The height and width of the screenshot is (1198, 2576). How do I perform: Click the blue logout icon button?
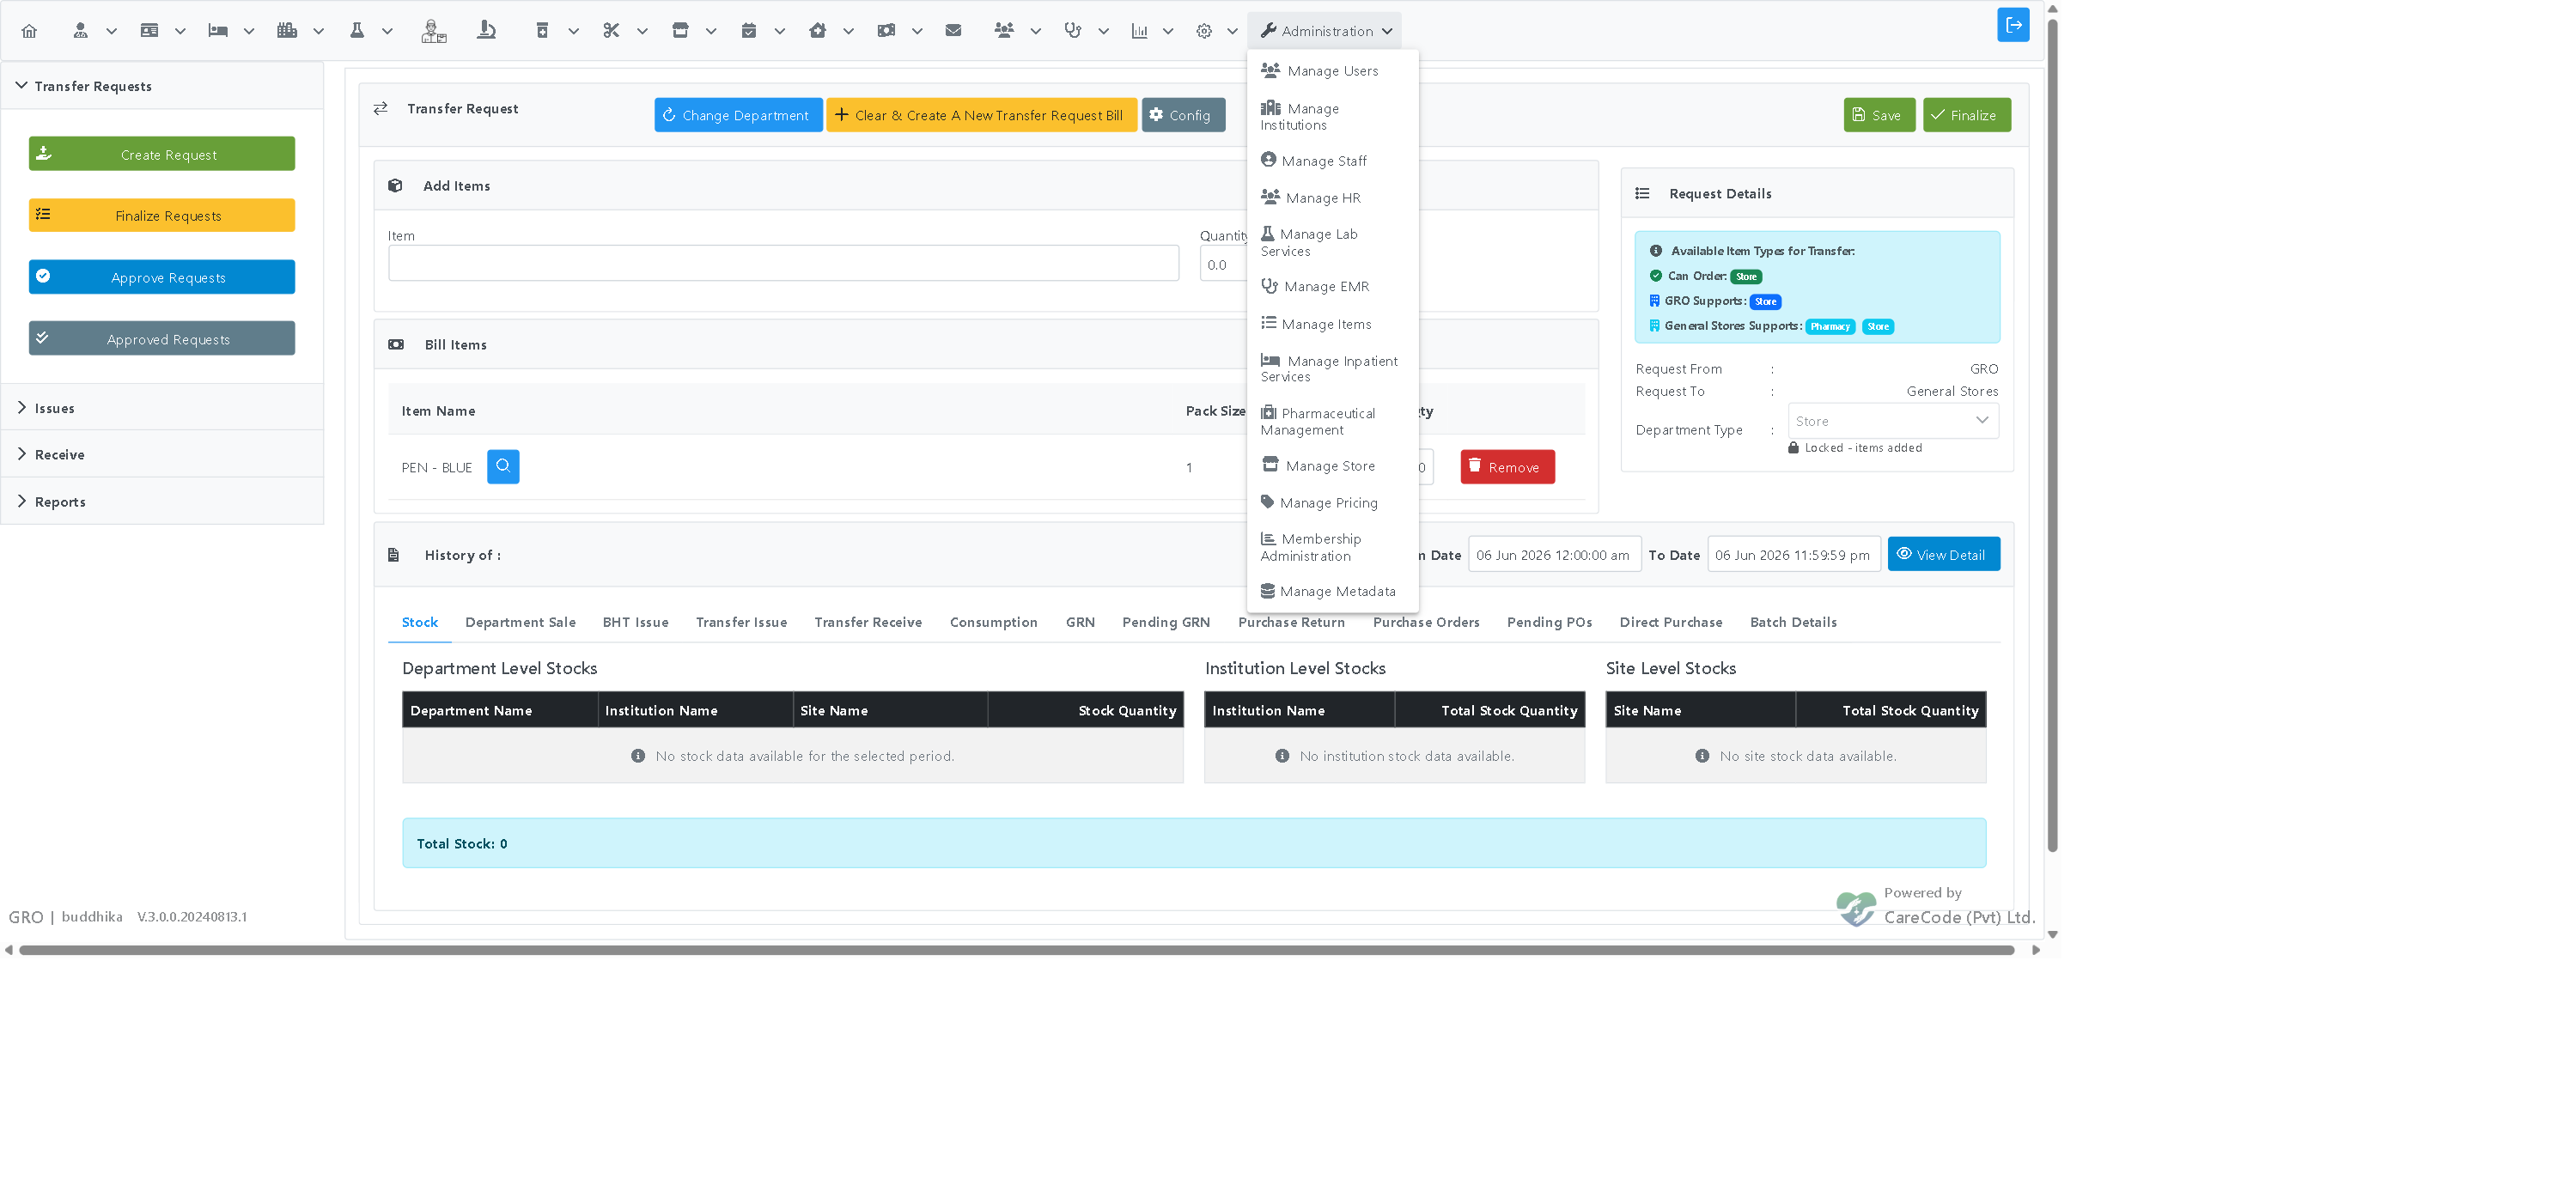tap(2013, 25)
